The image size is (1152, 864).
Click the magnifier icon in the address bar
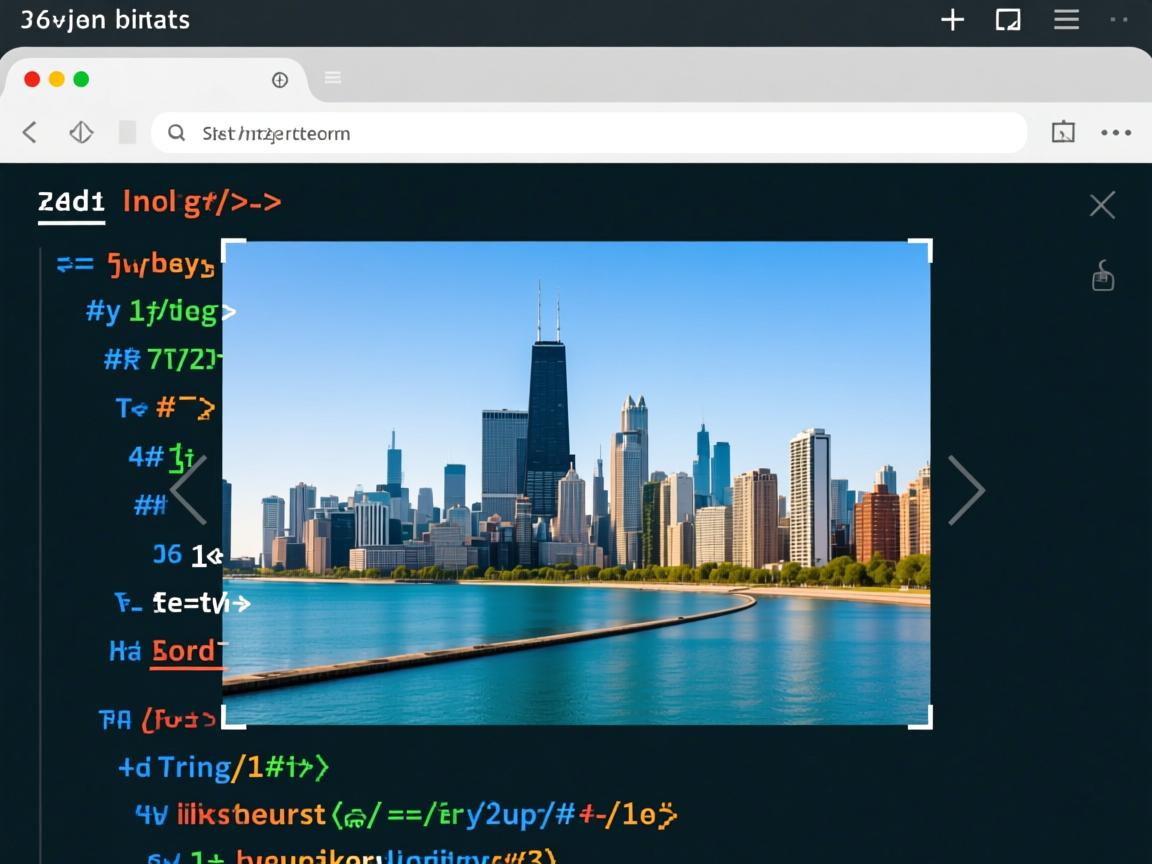coord(177,132)
